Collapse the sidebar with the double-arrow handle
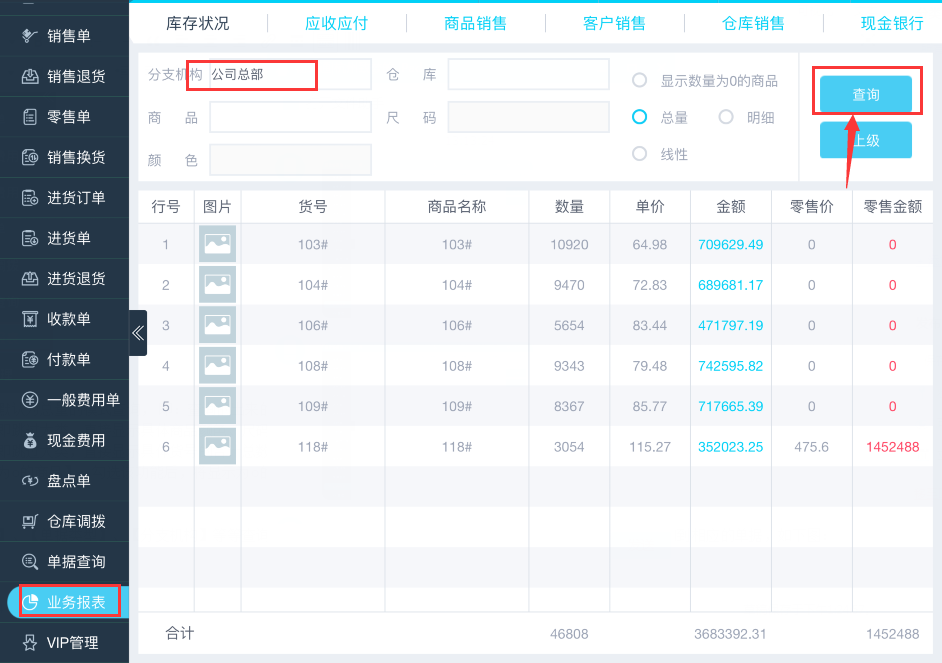 (x=138, y=333)
